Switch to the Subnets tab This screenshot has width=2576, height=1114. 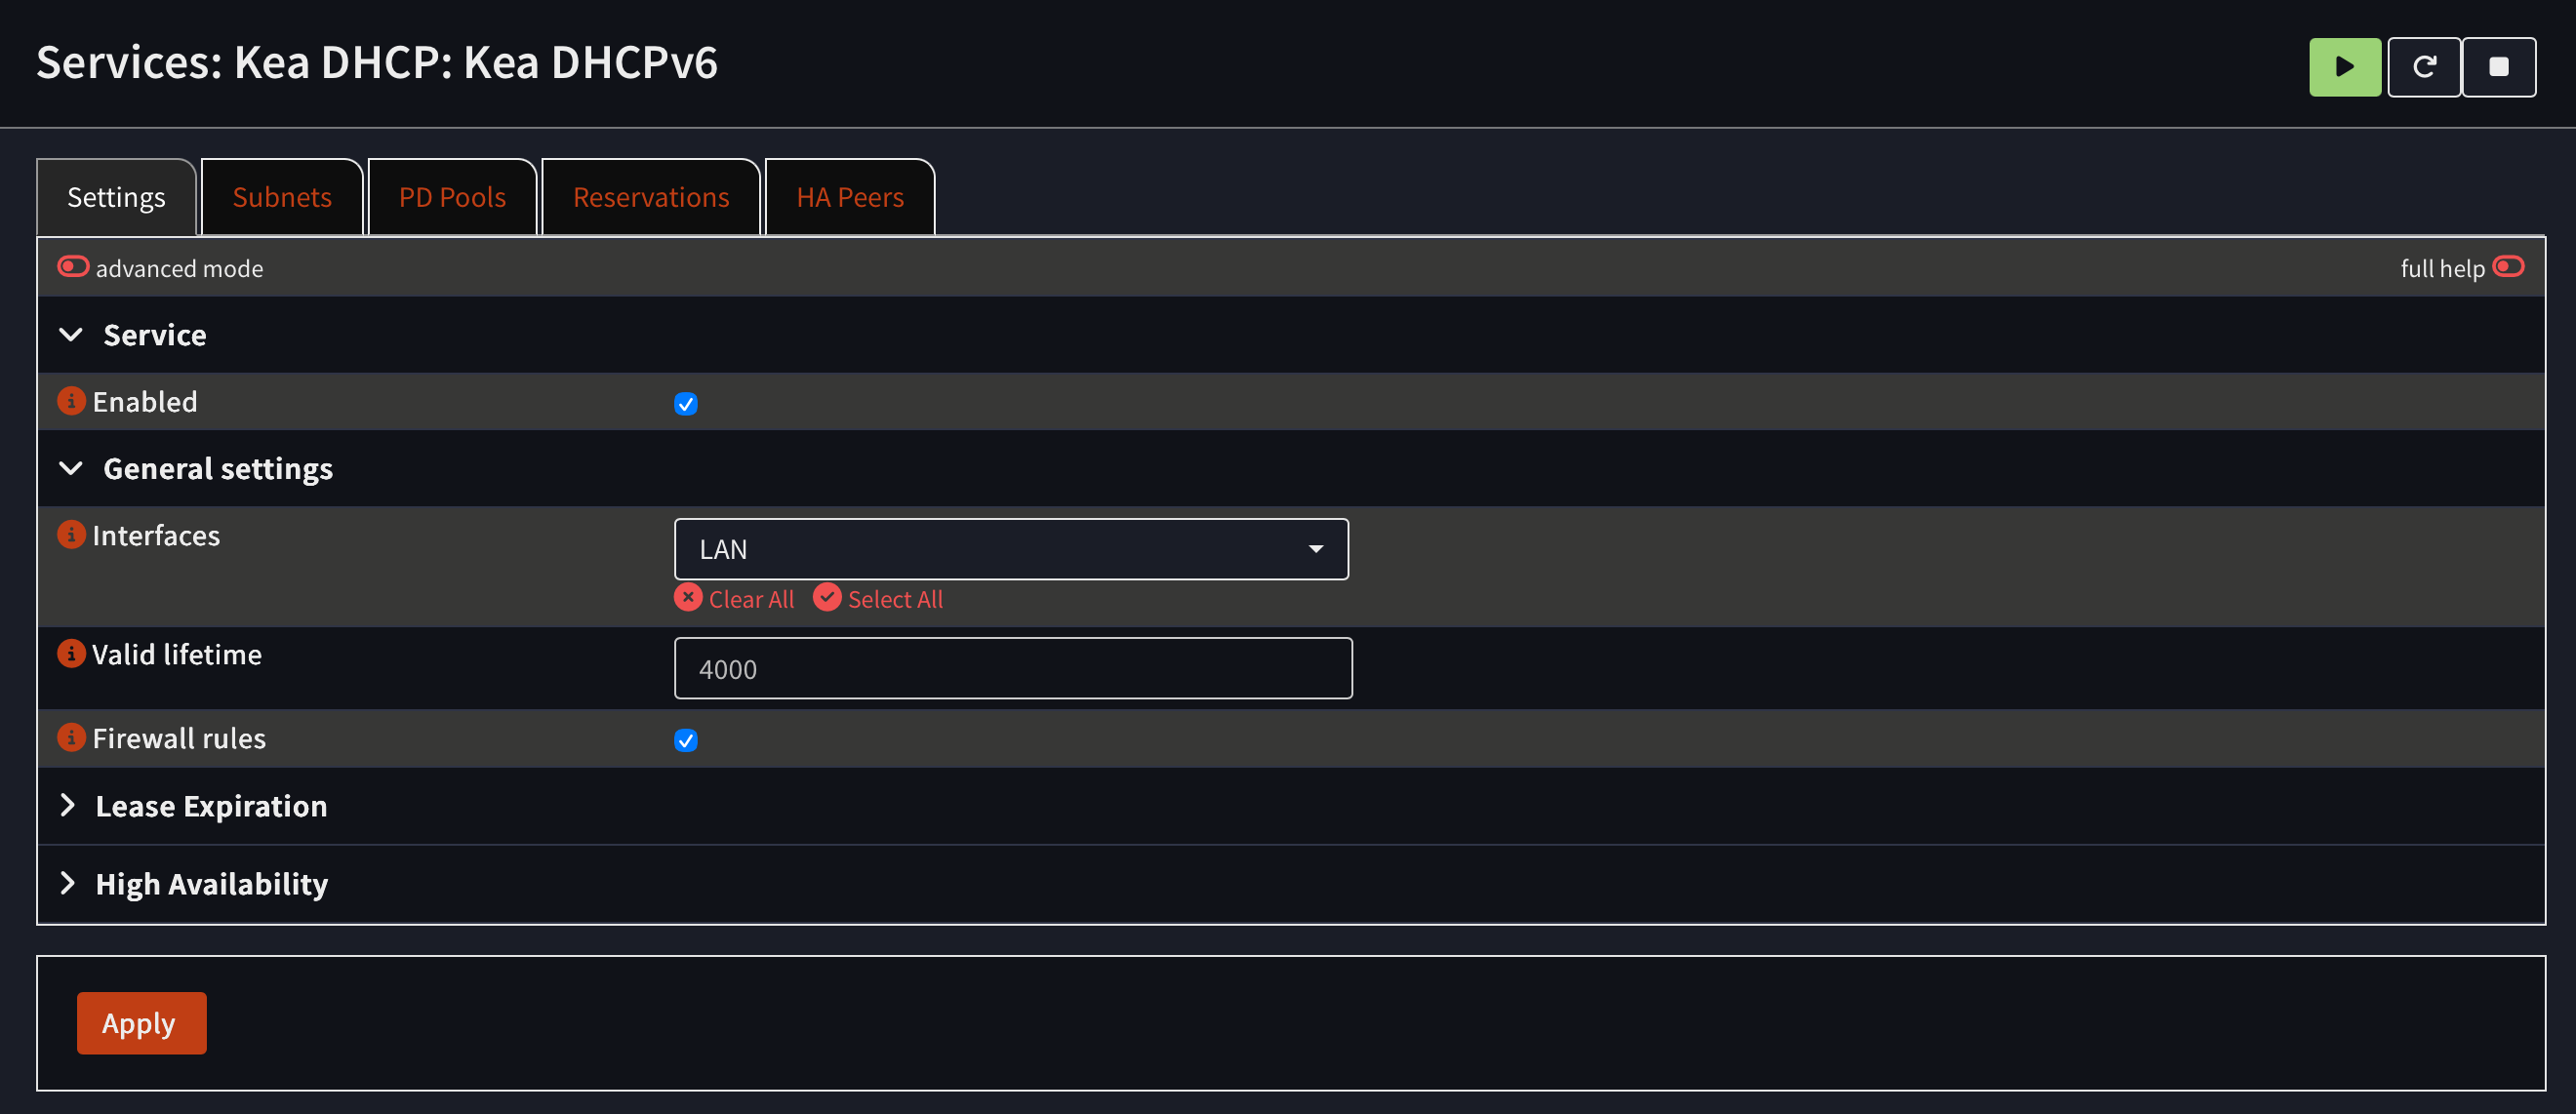[282, 198]
